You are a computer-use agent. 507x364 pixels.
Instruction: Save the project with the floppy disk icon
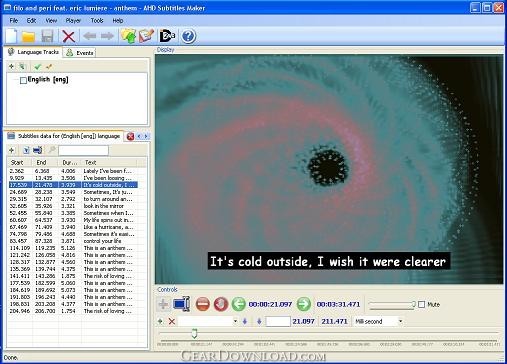coord(47,36)
